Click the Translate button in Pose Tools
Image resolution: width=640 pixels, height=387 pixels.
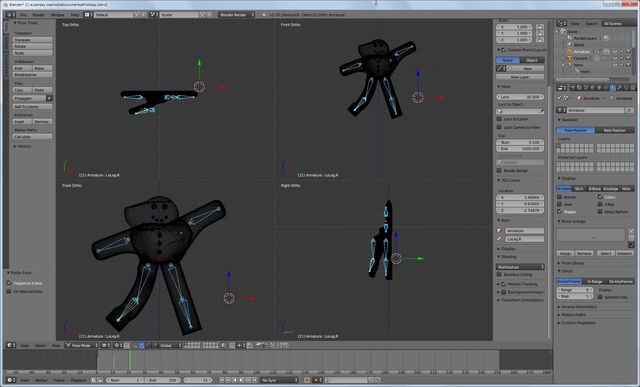pos(32,40)
